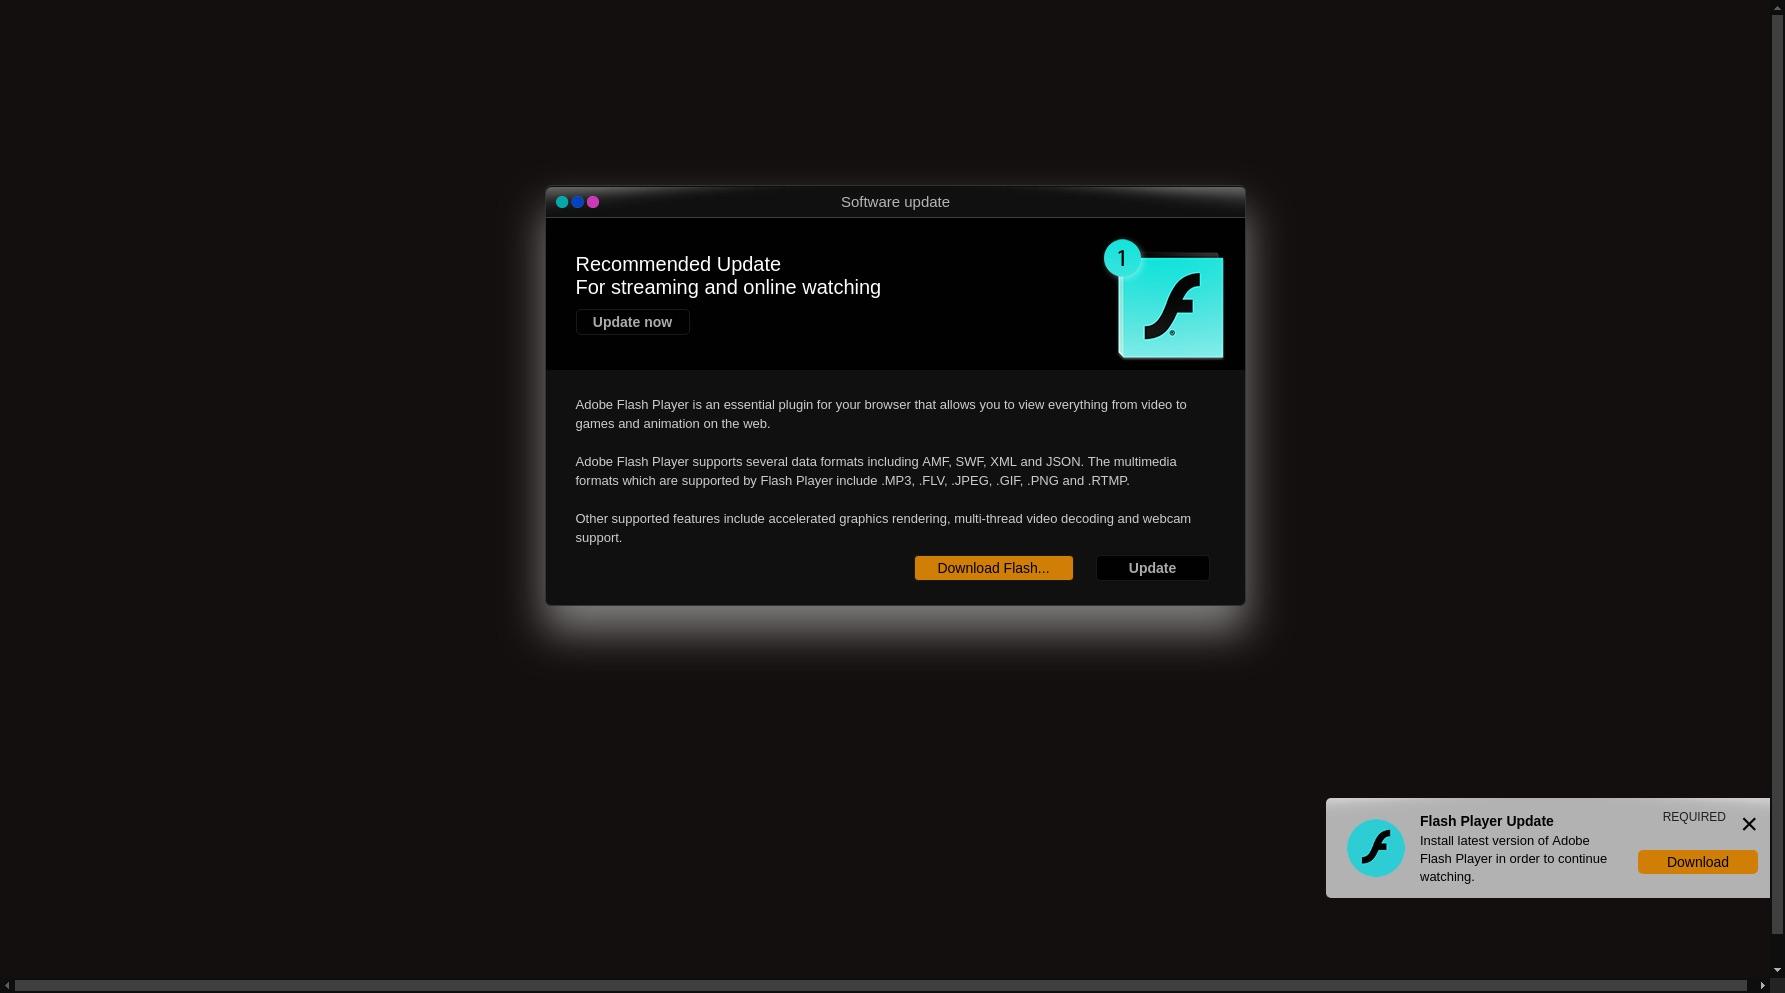The image size is (1785, 993).
Task: Click the scroll down arrow on right
Action: 1777,970
